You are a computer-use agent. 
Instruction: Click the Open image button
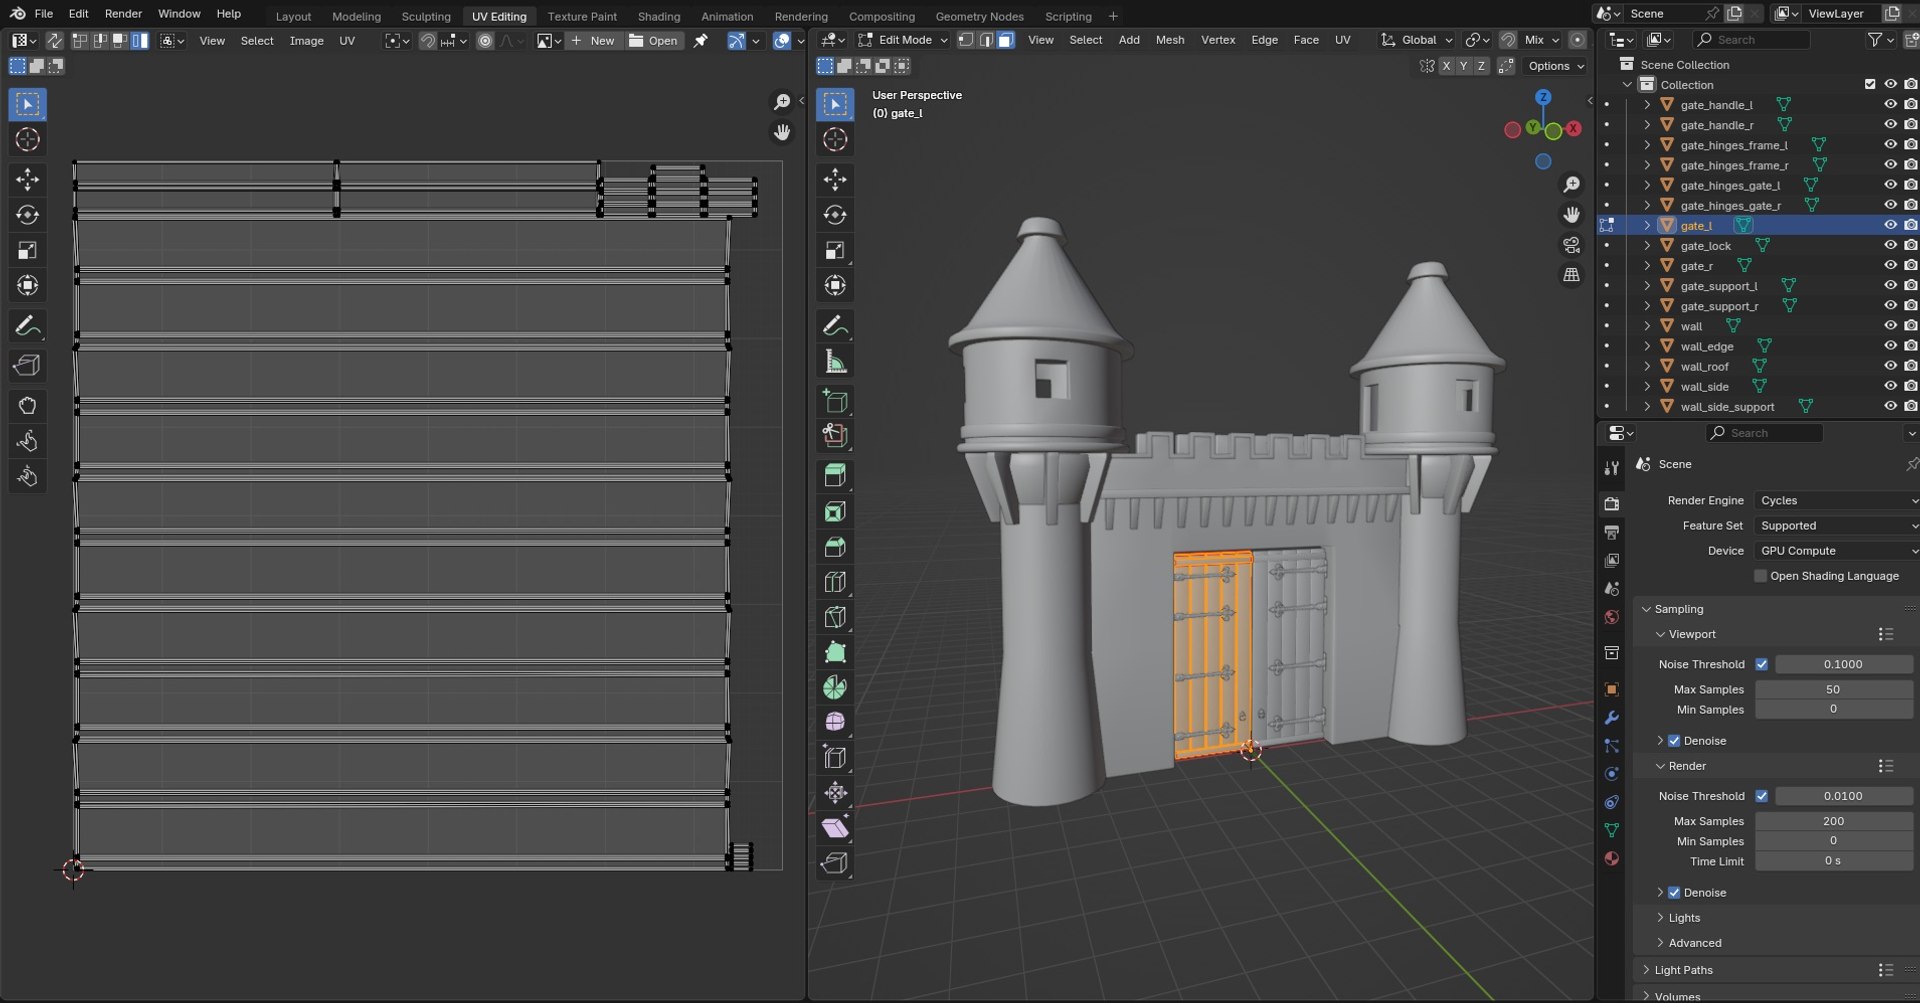(x=653, y=41)
